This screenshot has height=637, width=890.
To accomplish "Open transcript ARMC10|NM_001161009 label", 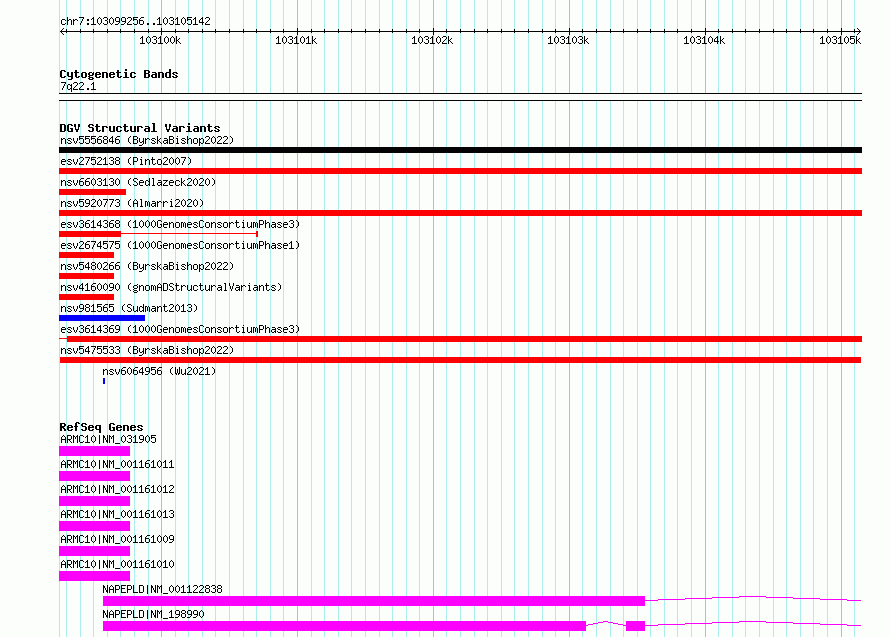I will (117, 539).
